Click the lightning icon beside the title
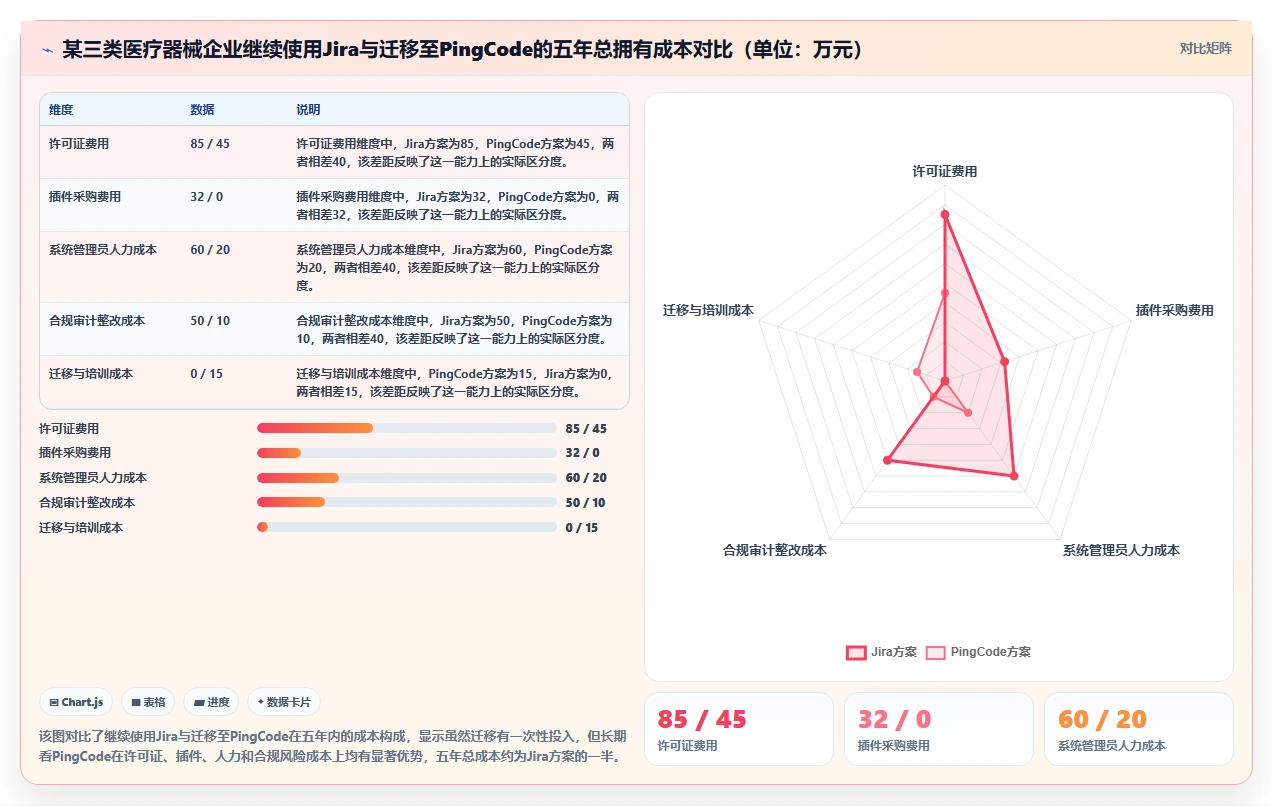The image size is (1273, 806). tap(47, 49)
